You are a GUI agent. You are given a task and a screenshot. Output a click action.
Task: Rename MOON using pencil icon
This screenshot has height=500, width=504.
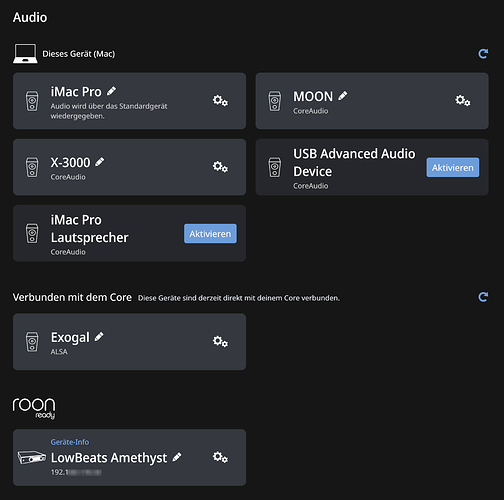[x=343, y=96]
